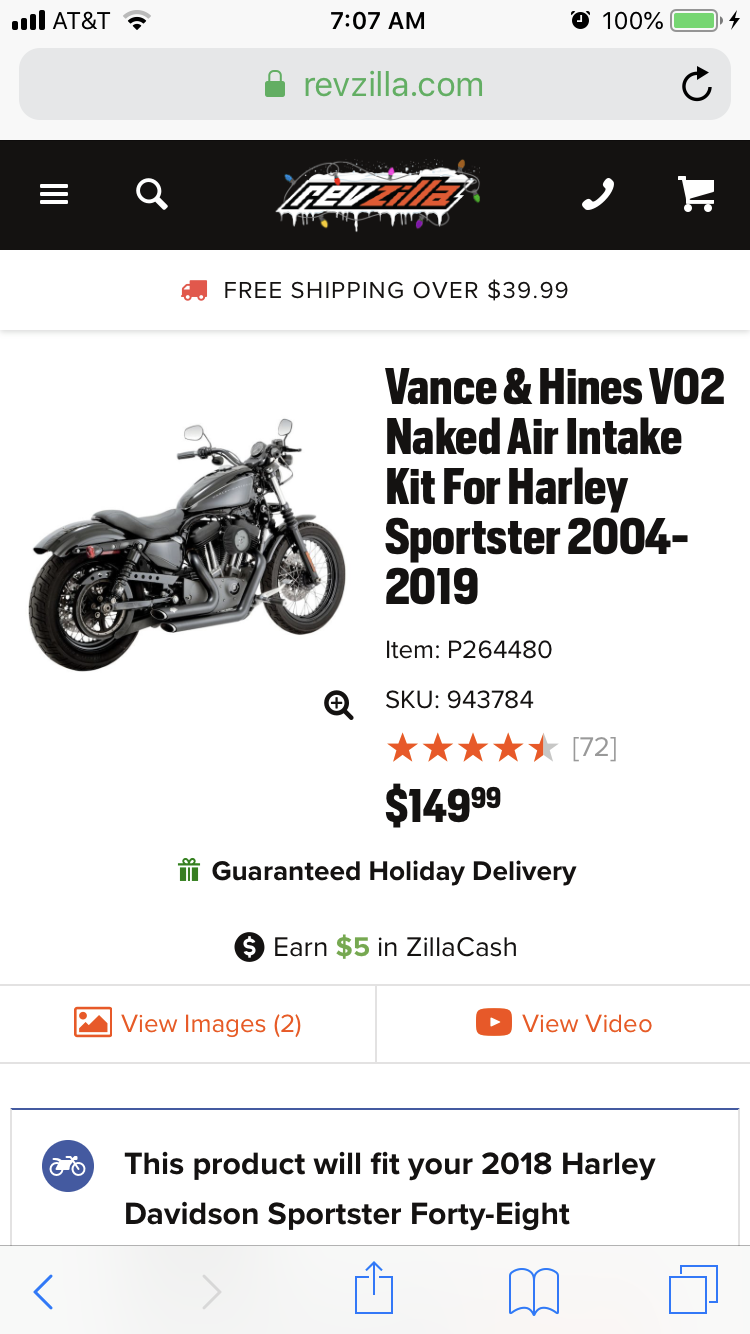
Task: Open the shopping cart
Action: pos(696,194)
